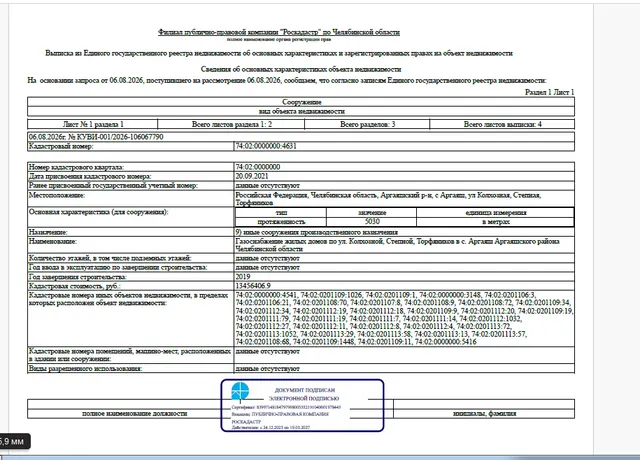Click the underlined heading 'Филиал публично-правовой компании Роскадастр'
The height and width of the screenshot is (460, 640).
coord(279,32)
